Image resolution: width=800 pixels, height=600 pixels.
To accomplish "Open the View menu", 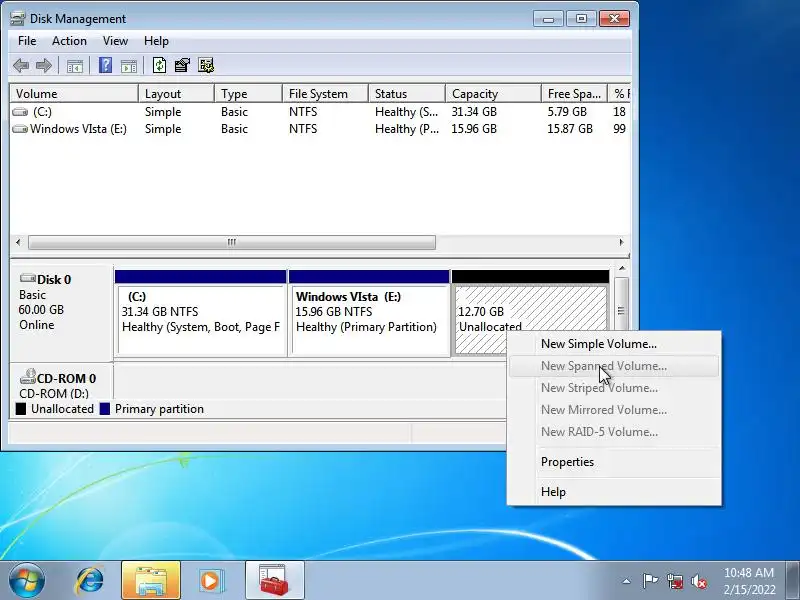I will 115,41.
